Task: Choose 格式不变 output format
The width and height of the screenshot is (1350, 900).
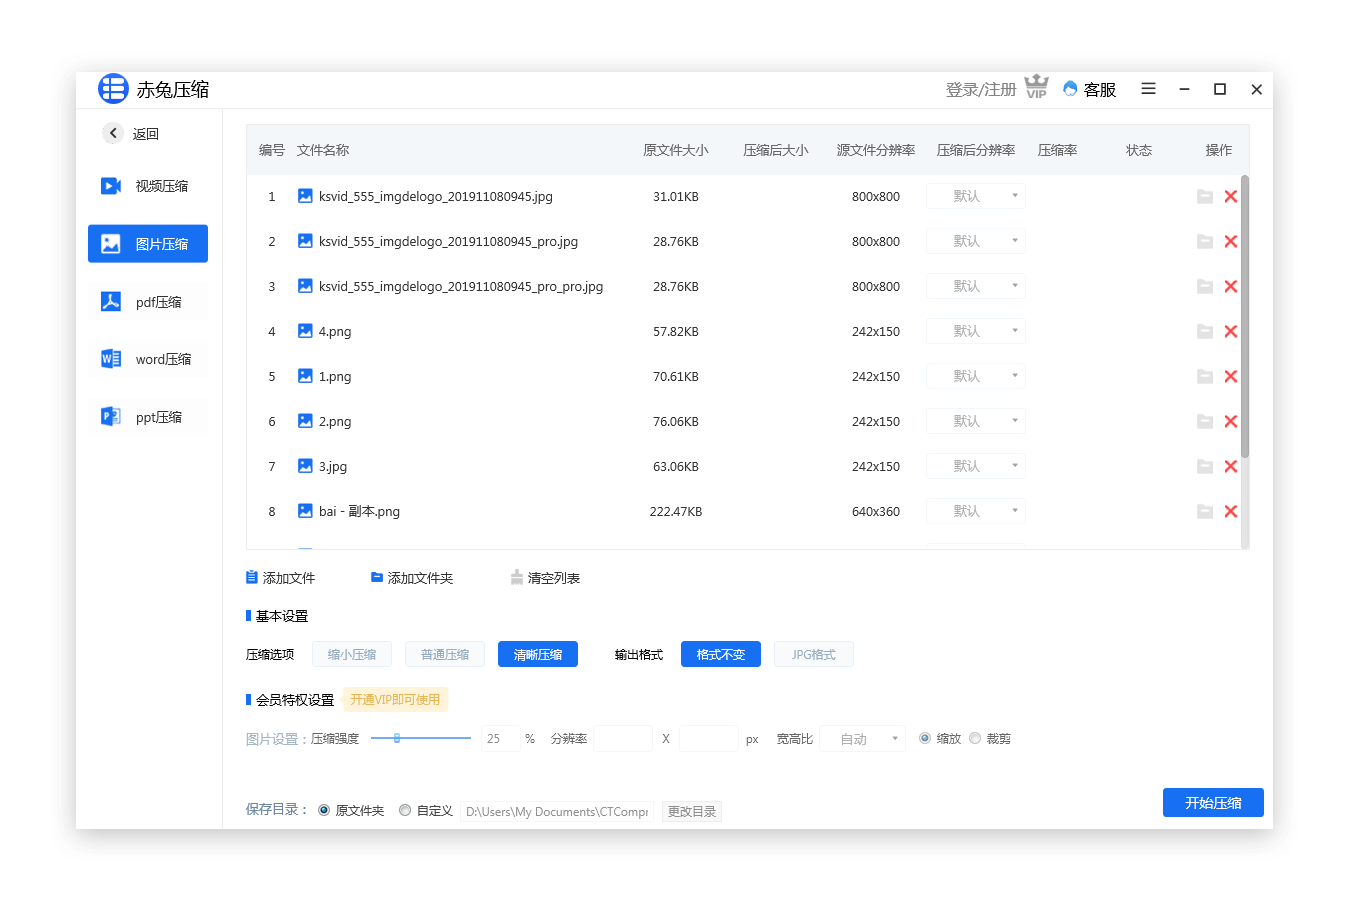Action: (x=721, y=654)
